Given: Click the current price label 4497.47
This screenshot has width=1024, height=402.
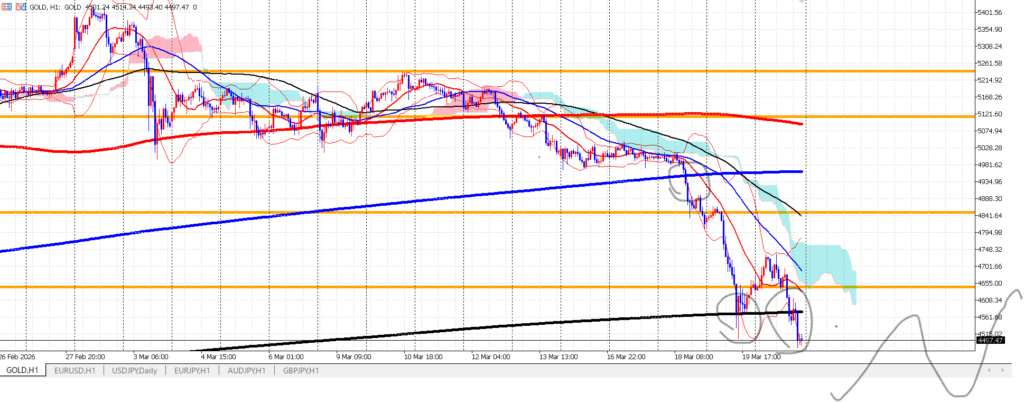Looking at the screenshot, I should point(989,340).
